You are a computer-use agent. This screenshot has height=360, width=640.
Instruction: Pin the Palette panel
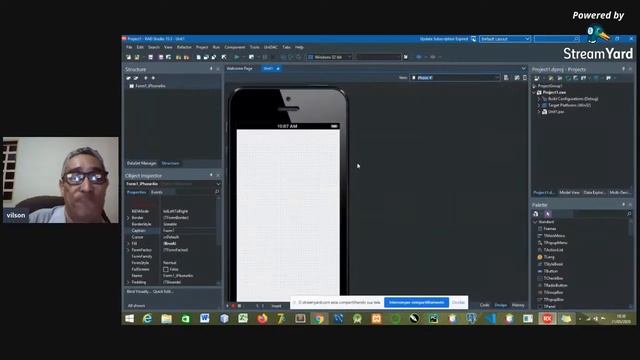coord(623,204)
